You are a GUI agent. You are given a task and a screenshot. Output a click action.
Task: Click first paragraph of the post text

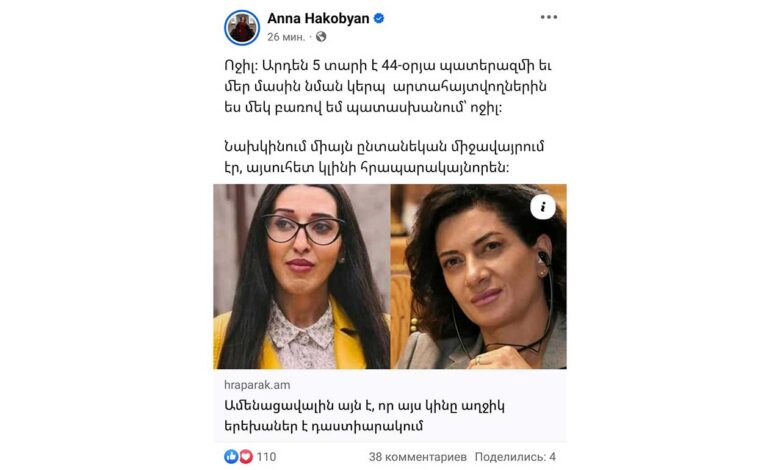click(x=388, y=87)
